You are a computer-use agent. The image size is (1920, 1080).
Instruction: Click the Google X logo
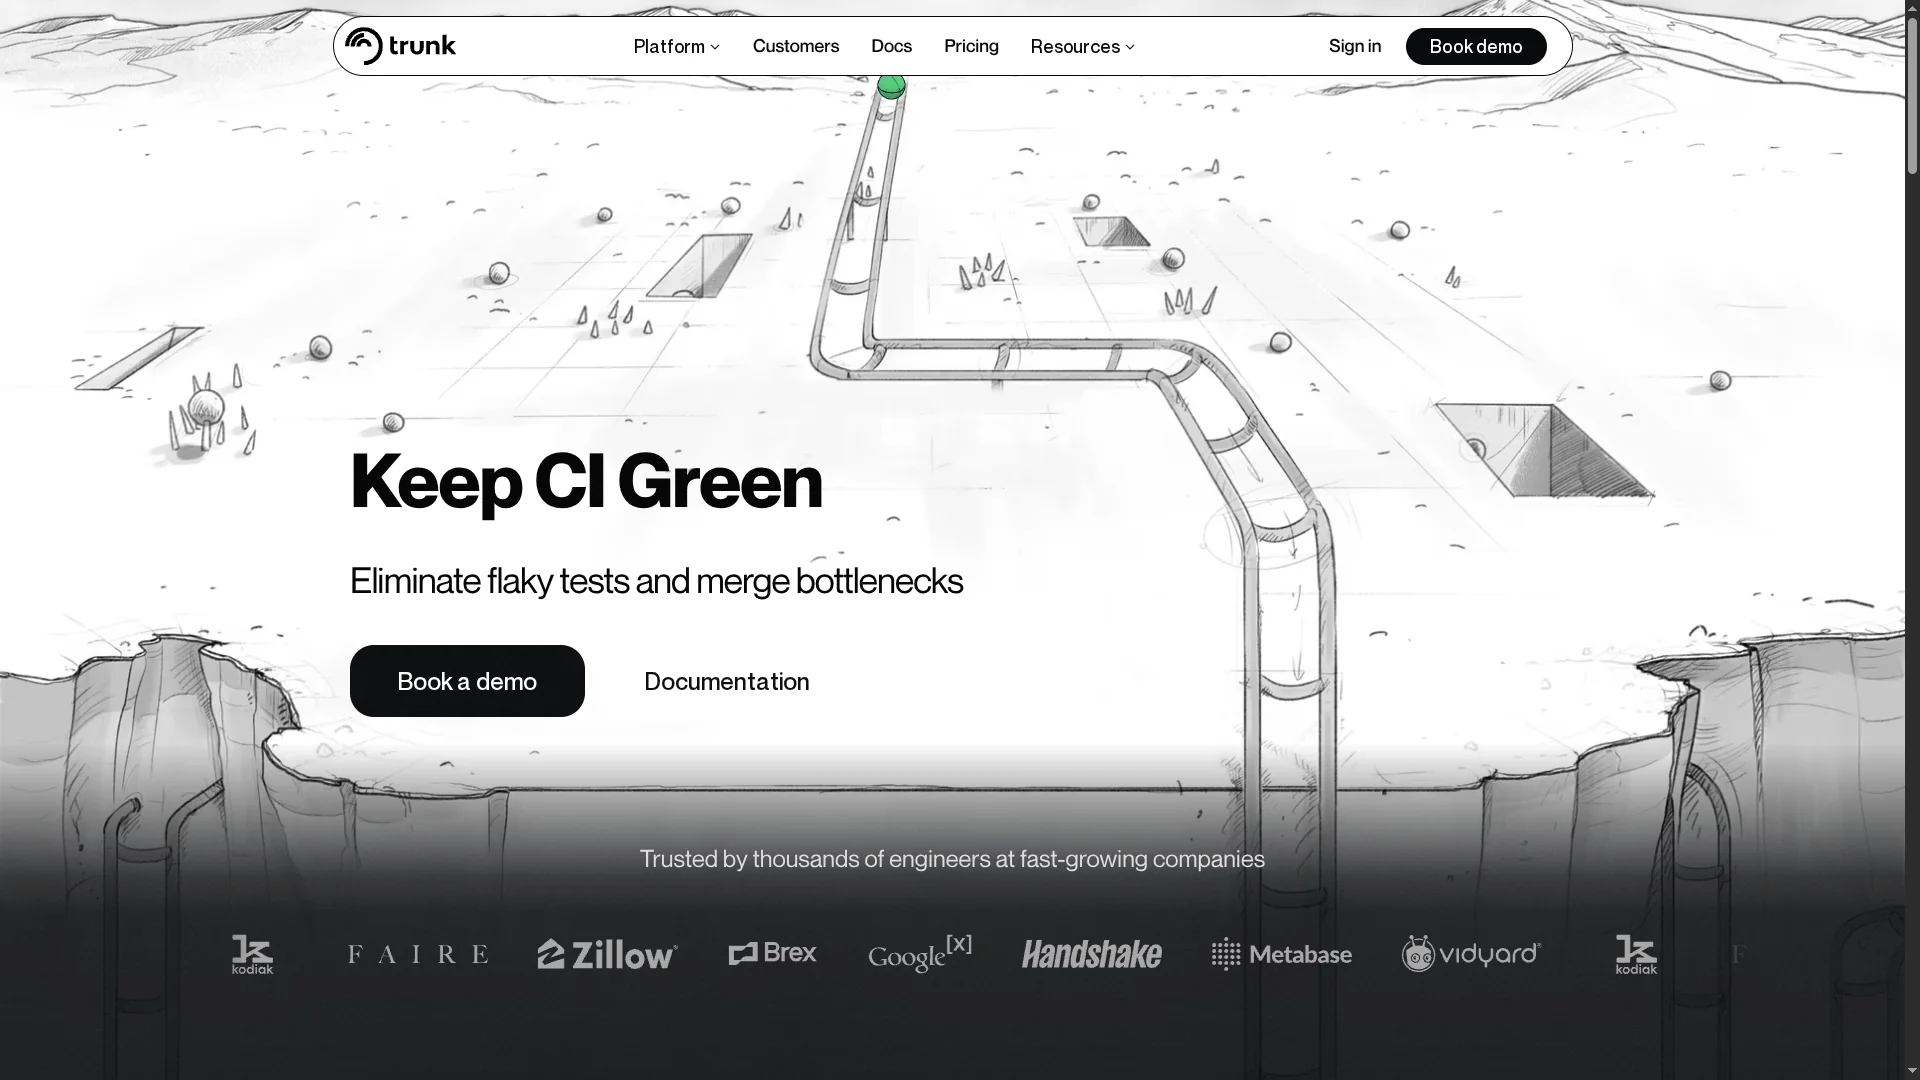click(919, 953)
